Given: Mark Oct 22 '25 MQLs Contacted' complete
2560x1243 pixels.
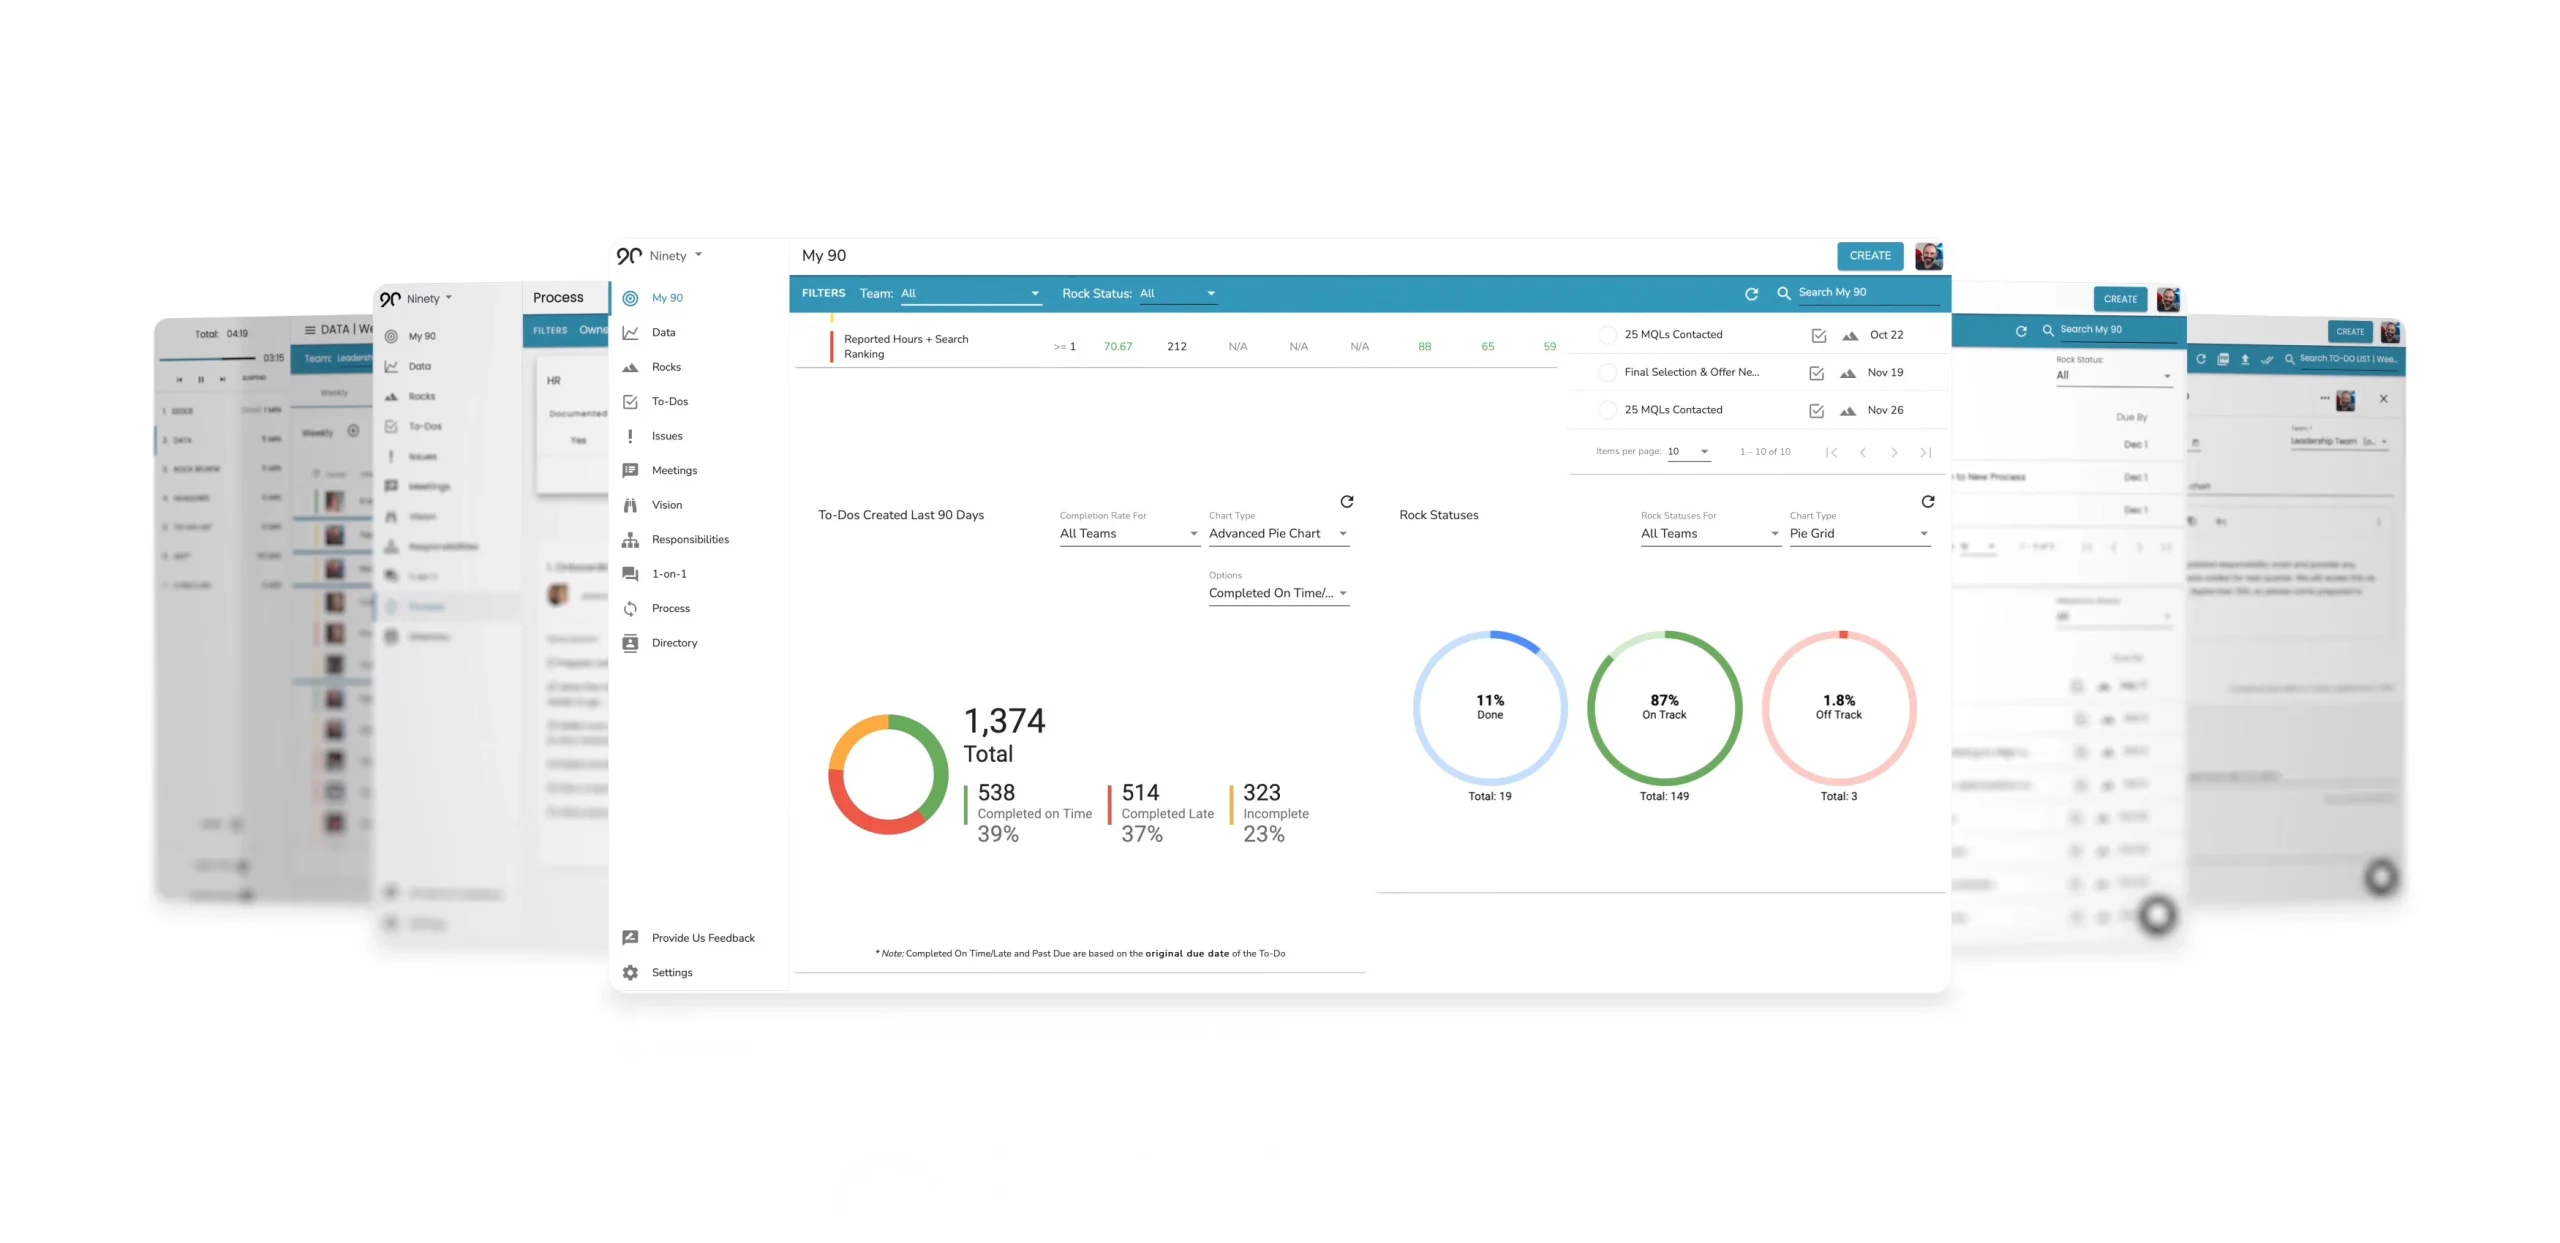Looking at the screenshot, I should coord(1607,335).
